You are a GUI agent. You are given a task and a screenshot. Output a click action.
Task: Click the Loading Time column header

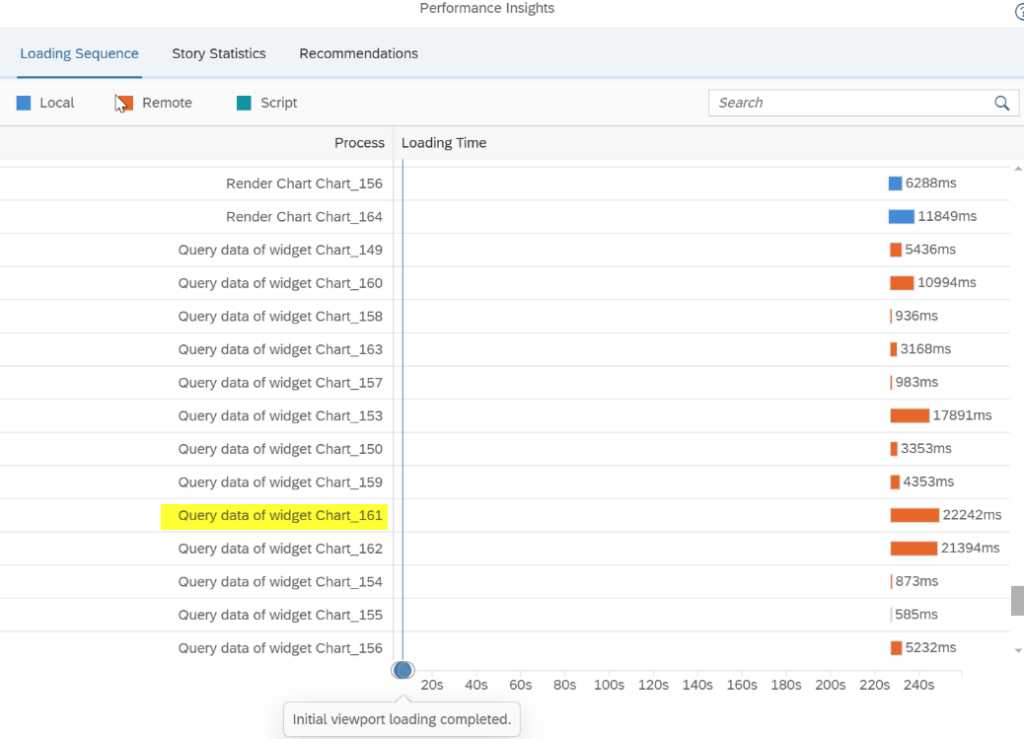tap(444, 143)
